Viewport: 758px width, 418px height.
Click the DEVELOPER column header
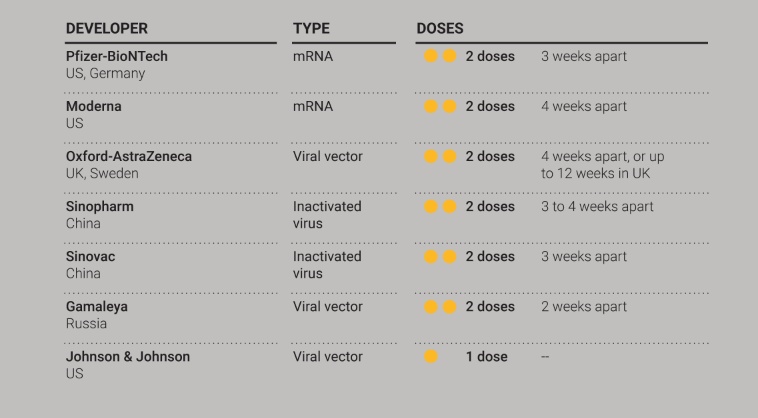pos(107,29)
